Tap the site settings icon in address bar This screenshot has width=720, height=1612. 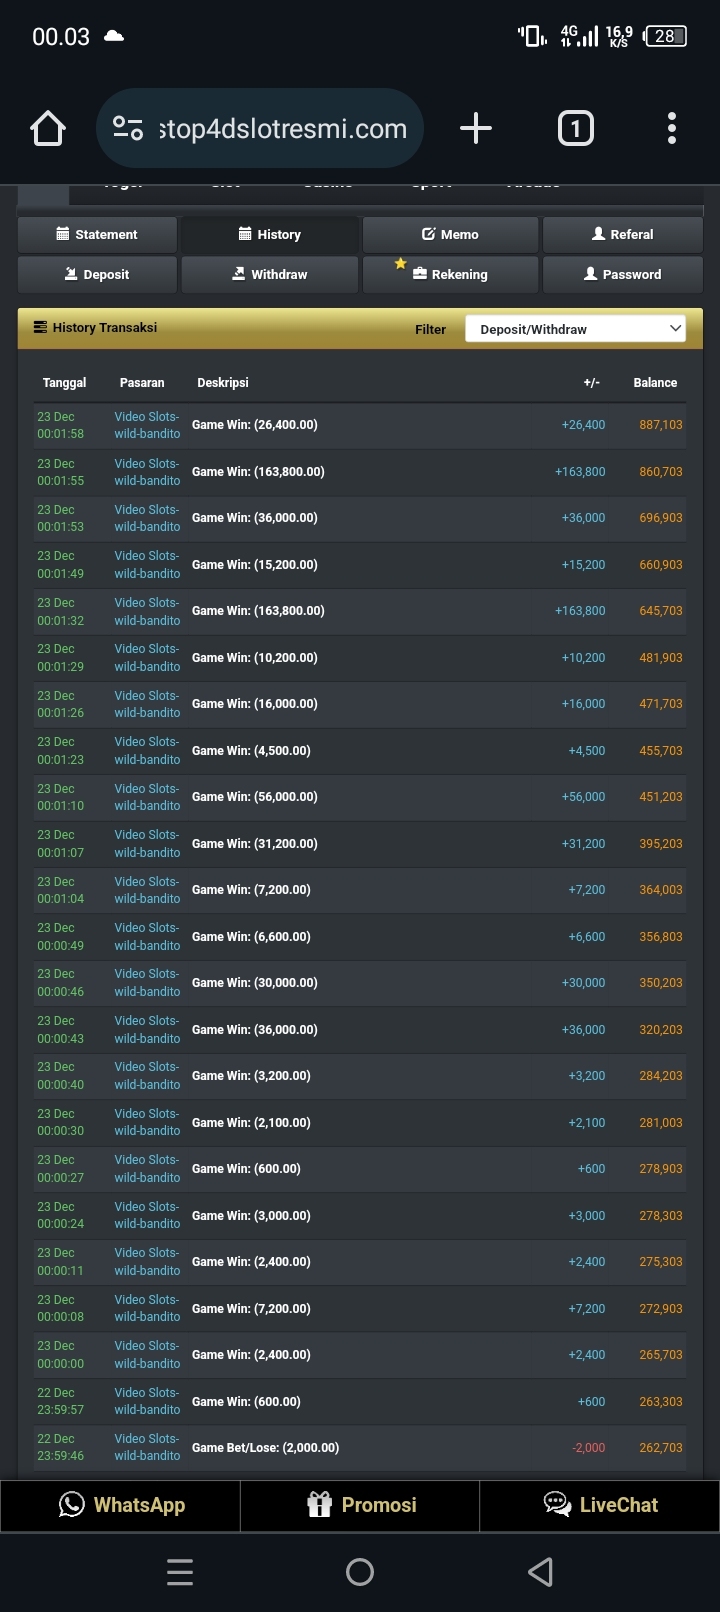pos(128,129)
